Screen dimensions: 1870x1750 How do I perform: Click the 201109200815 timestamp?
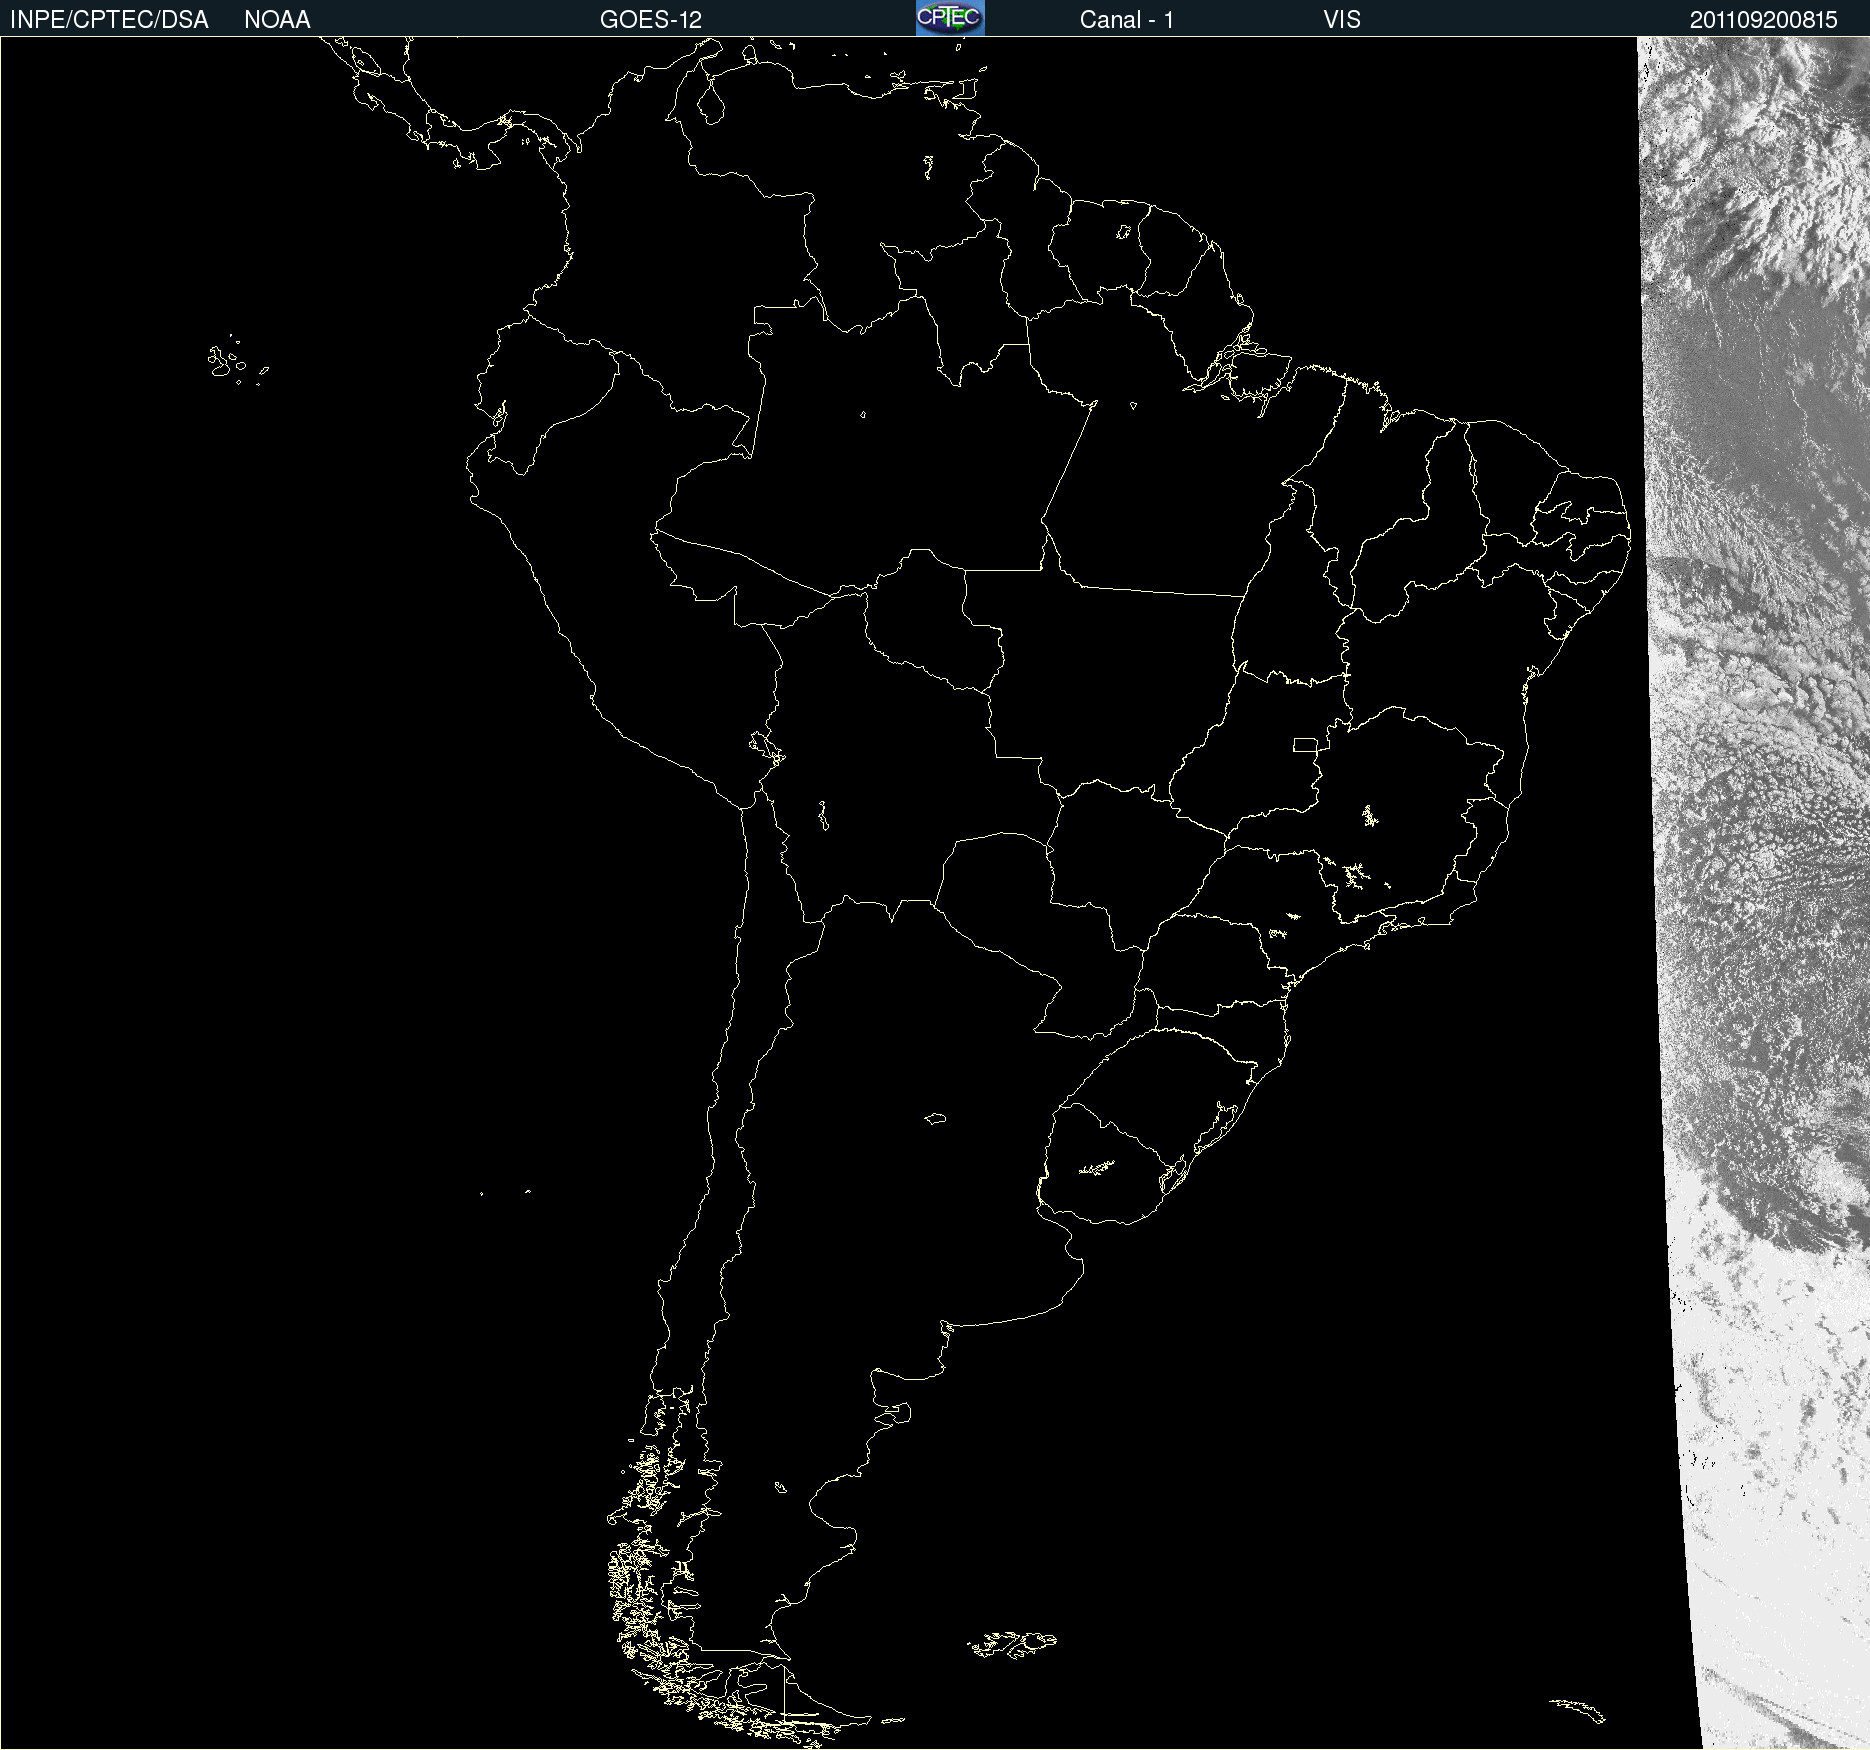point(1764,20)
